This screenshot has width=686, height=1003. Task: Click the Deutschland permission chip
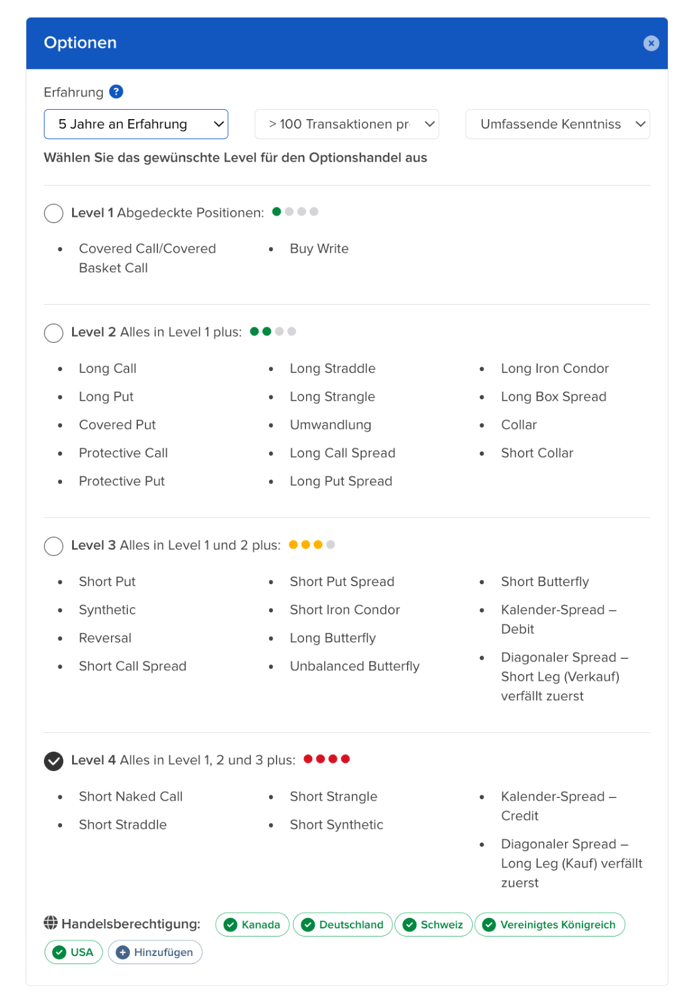coord(343,925)
